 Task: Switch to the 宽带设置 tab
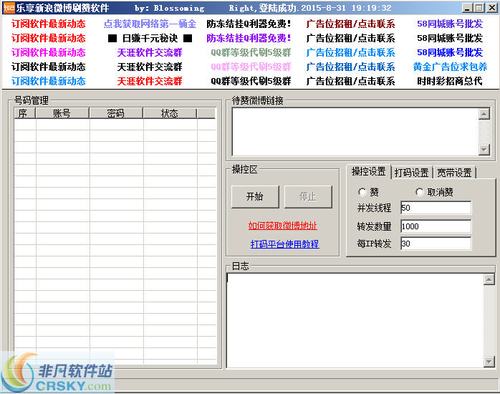coord(454,173)
